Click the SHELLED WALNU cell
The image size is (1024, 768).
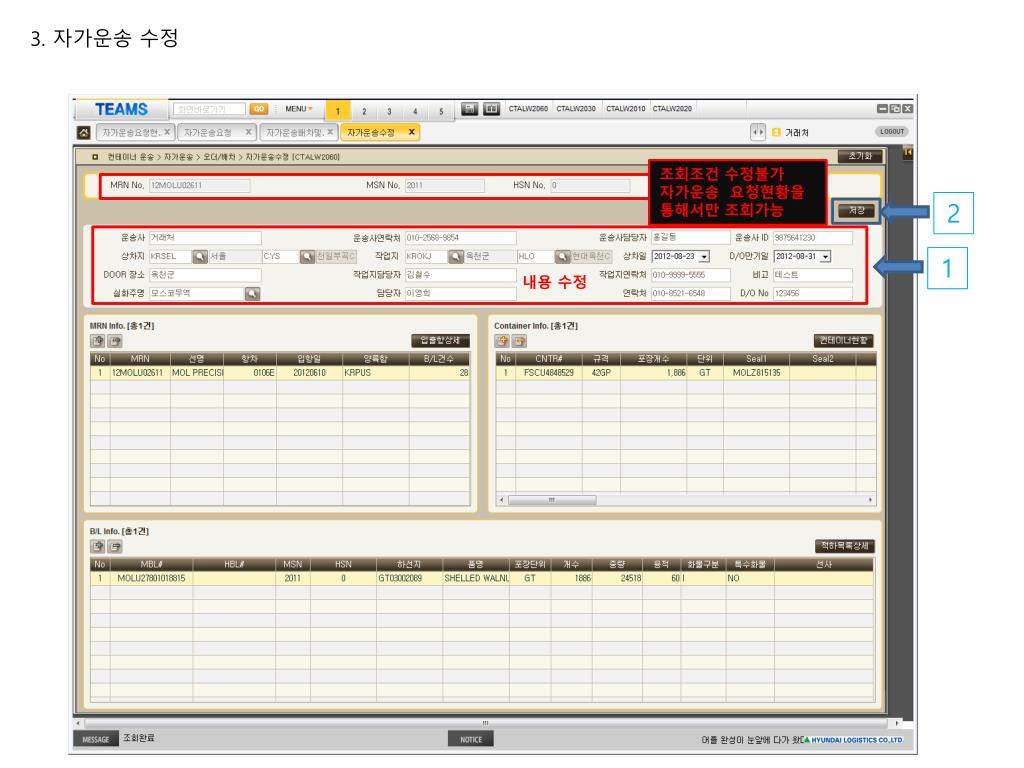(476, 579)
